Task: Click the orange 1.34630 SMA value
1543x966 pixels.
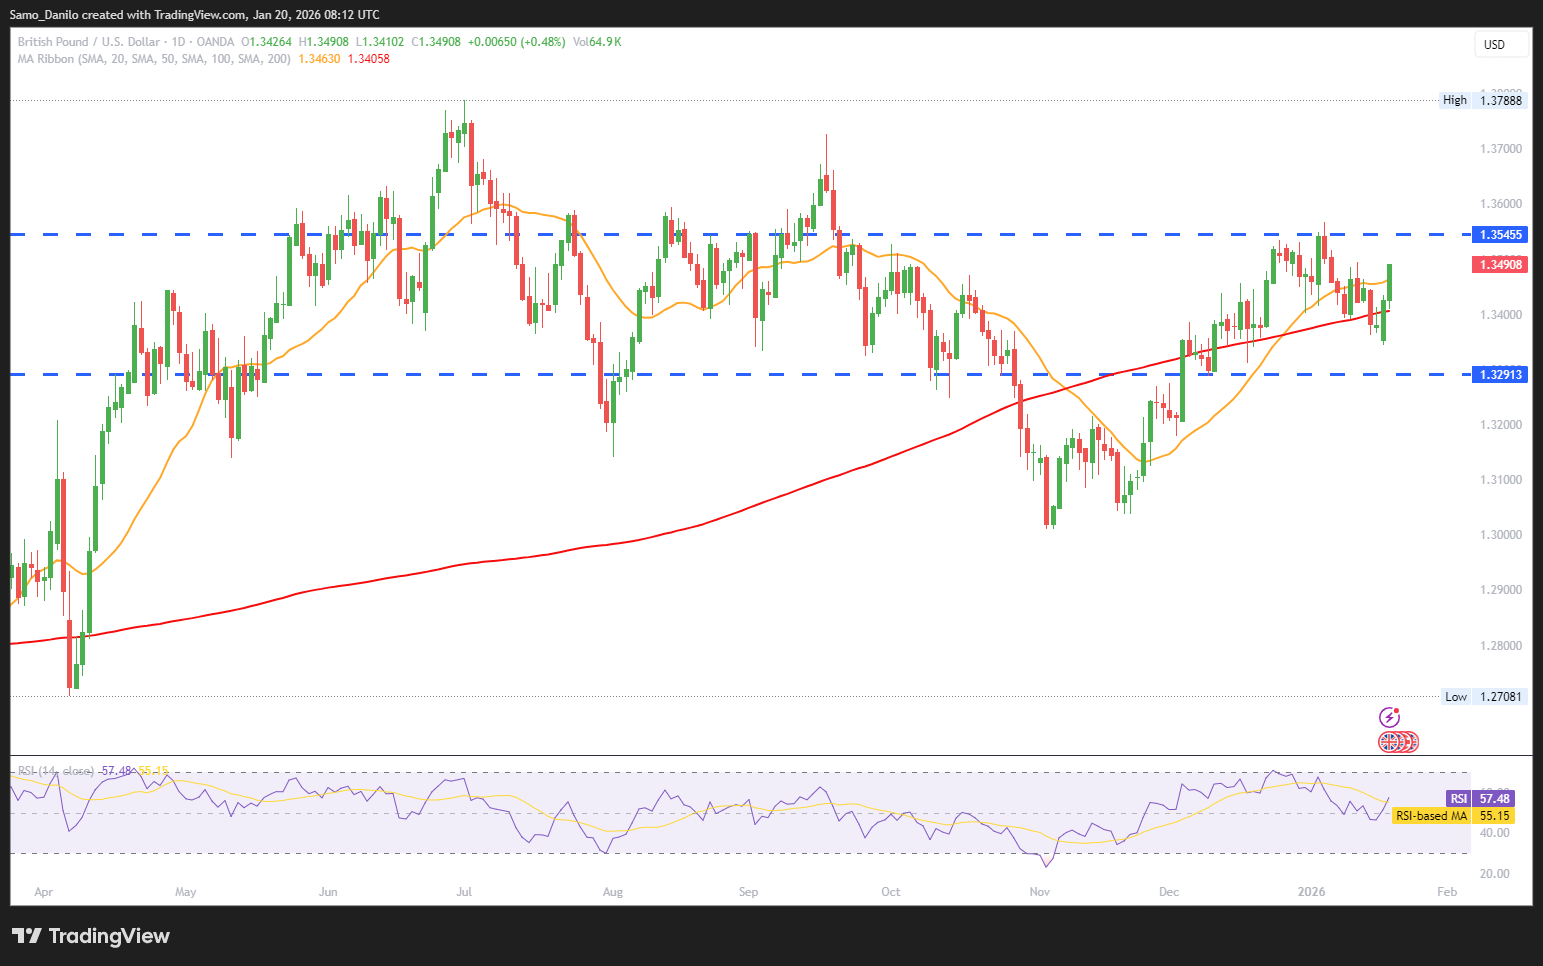Action: coord(319,59)
